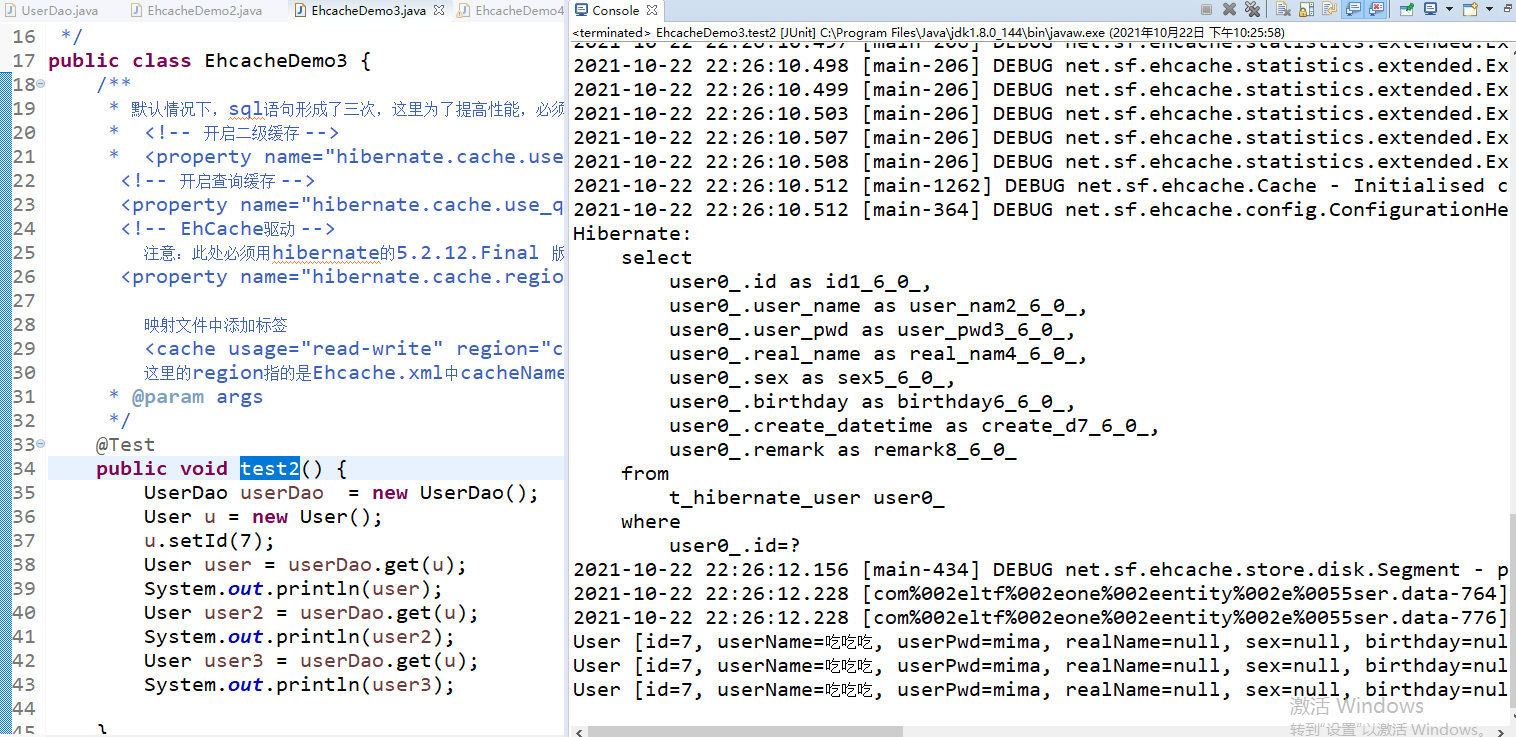
Task: Click '@param args' in the Javadoc
Action: pos(197,396)
